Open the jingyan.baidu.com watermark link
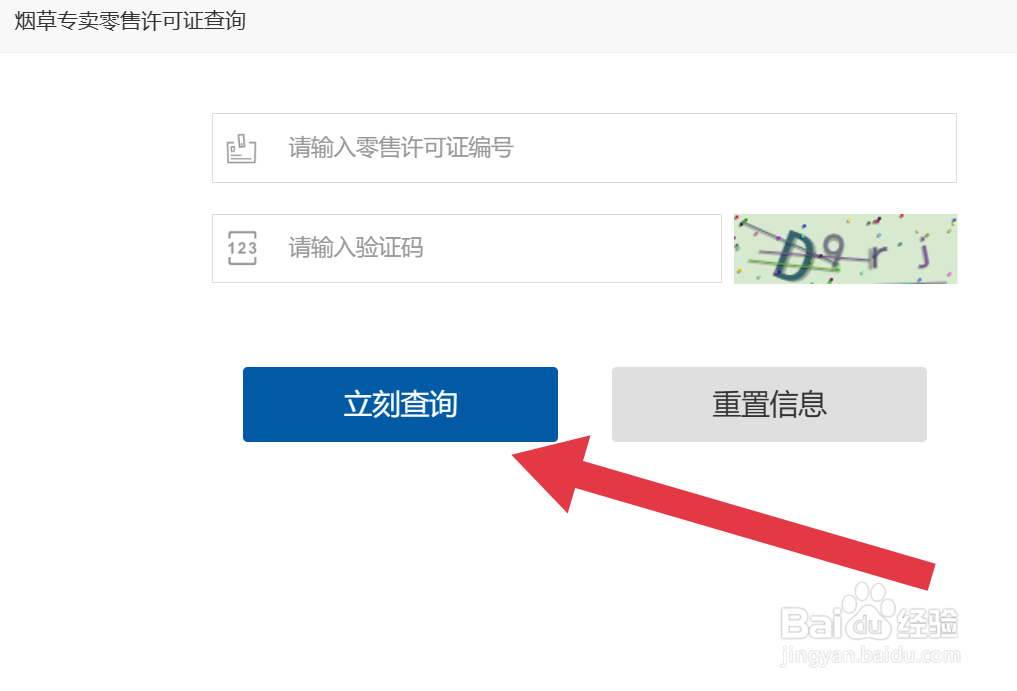The height and width of the screenshot is (691, 1017). (870, 655)
